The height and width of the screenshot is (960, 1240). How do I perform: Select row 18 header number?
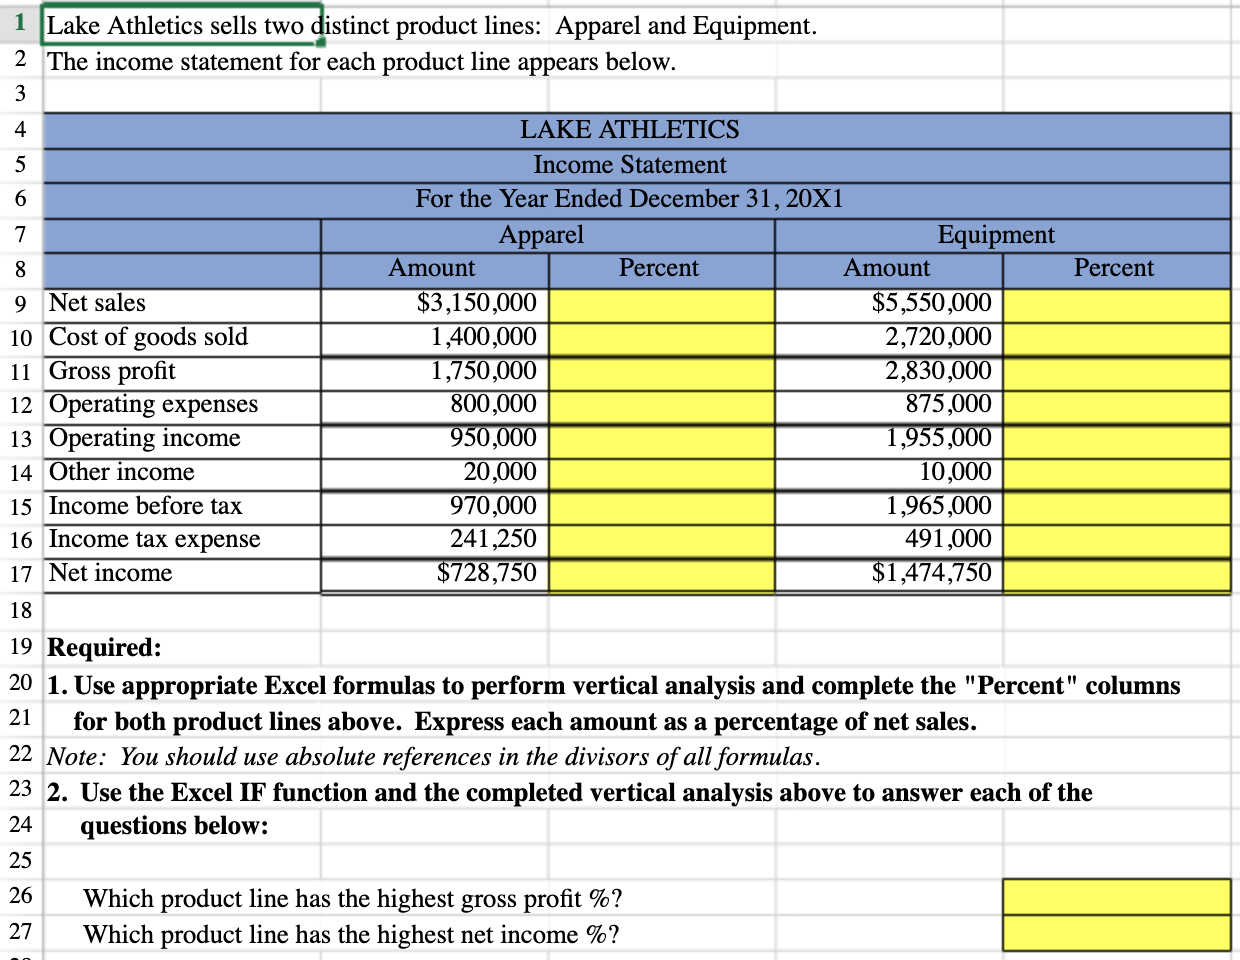[x=21, y=611]
